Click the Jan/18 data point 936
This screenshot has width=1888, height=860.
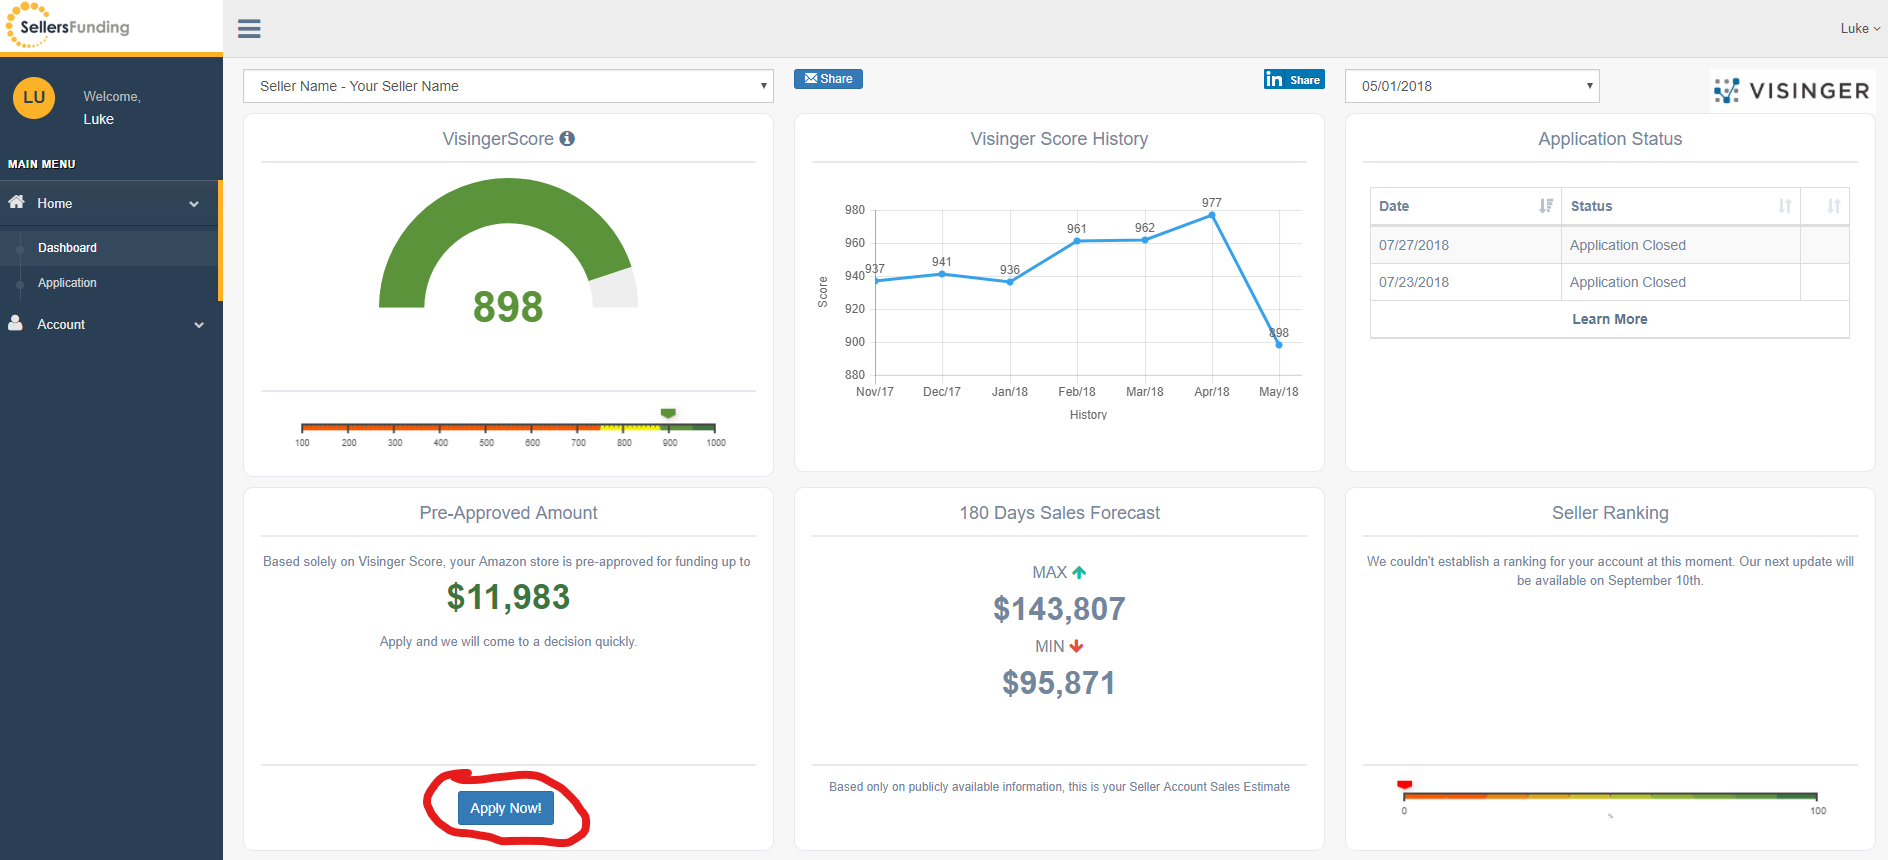point(1010,282)
